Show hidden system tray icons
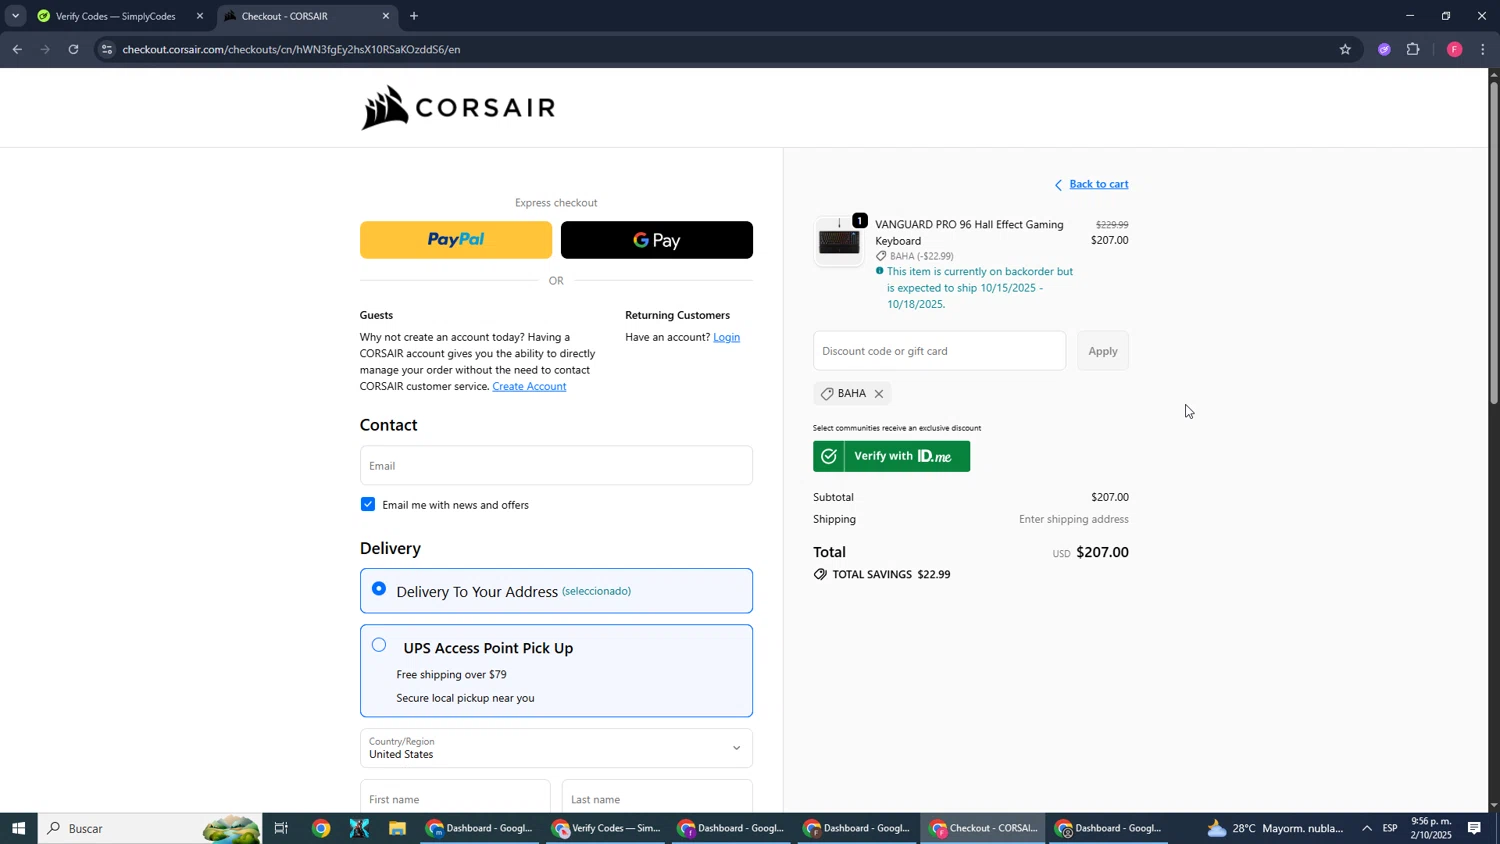This screenshot has width=1500, height=844. click(x=1367, y=828)
